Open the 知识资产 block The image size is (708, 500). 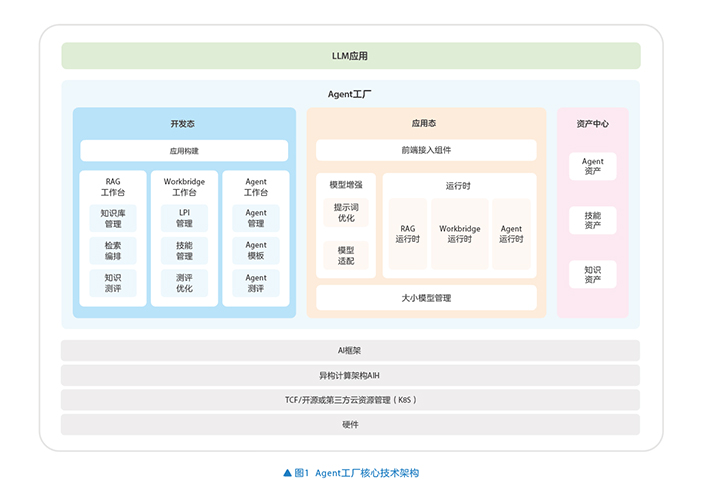592,275
